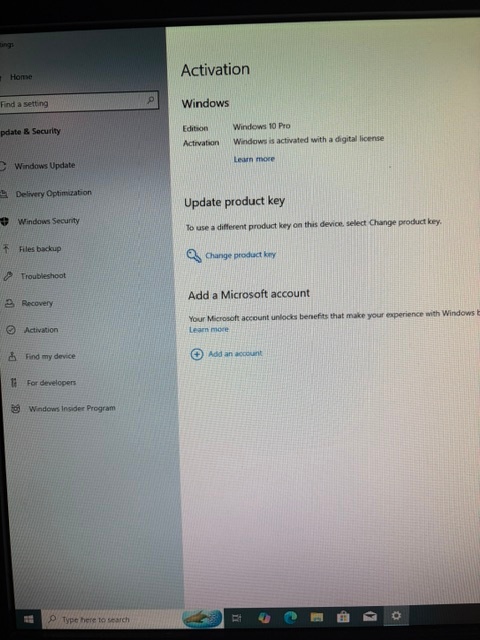The height and width of the screenshot is (640, 480).
Task: Click the For developers tools icon
Action: pyautogui.click(x=14, y=382)
